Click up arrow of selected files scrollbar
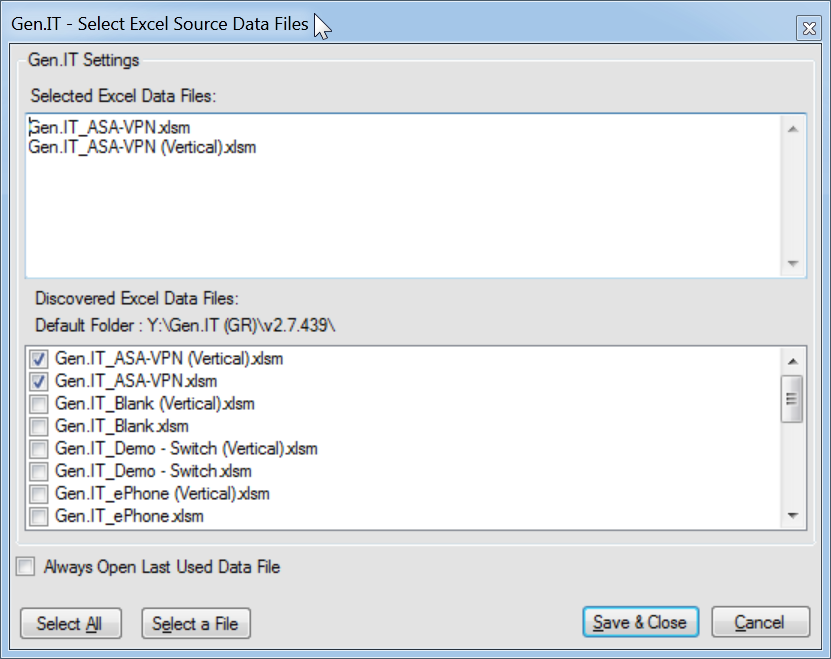Screen dimensions: 831x659 click(792, 129)
